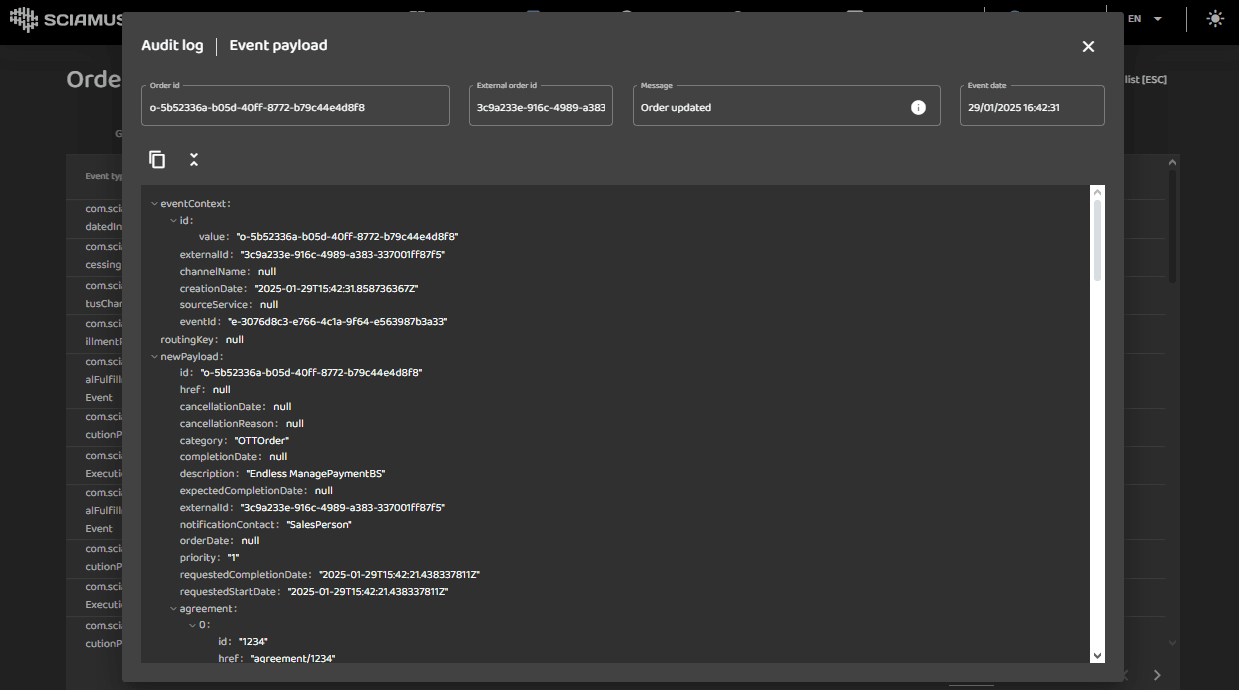Click the info icon in Message field
1239x690 pixels.
[918, 108]
